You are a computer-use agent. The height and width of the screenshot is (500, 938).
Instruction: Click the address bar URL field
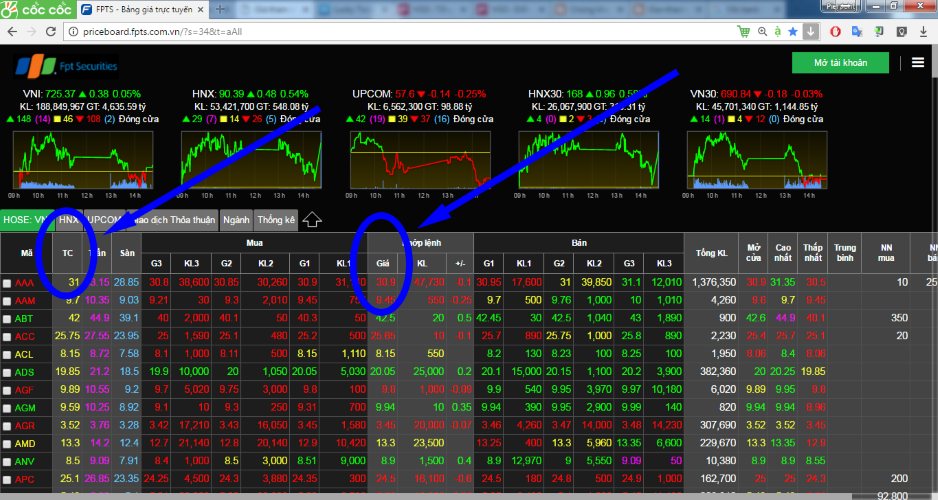(401, 32)
